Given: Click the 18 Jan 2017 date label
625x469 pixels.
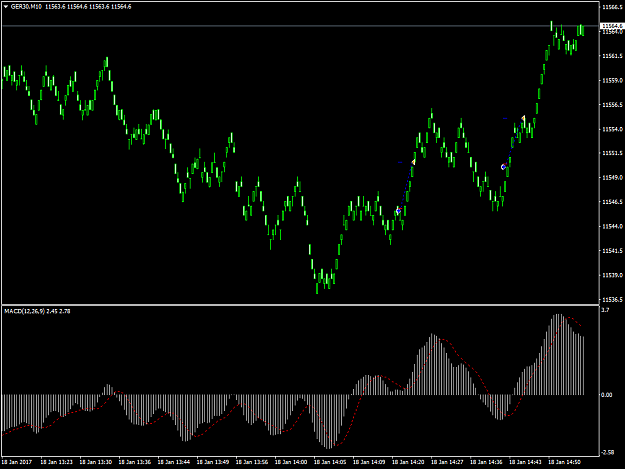Looking at the screenshot, I should [x=17, y=462].
